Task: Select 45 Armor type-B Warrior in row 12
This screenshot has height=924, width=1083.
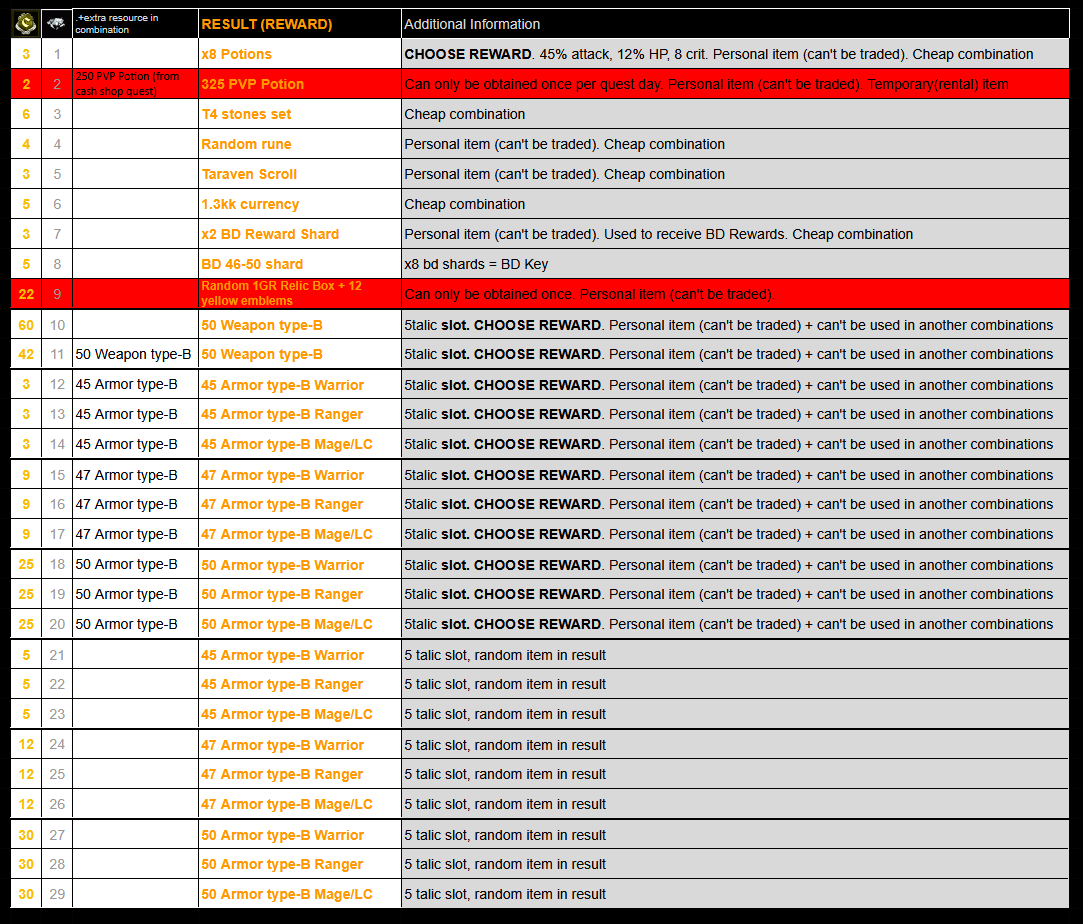Action: point(282,385)
